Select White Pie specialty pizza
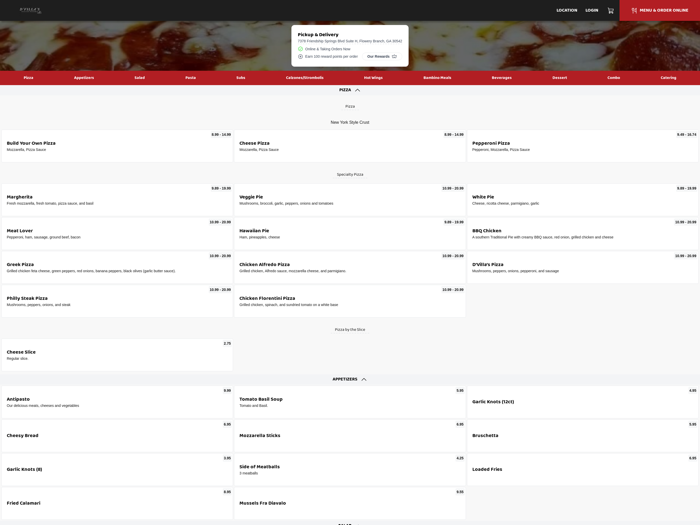The image size is (700, 525). 583,200
